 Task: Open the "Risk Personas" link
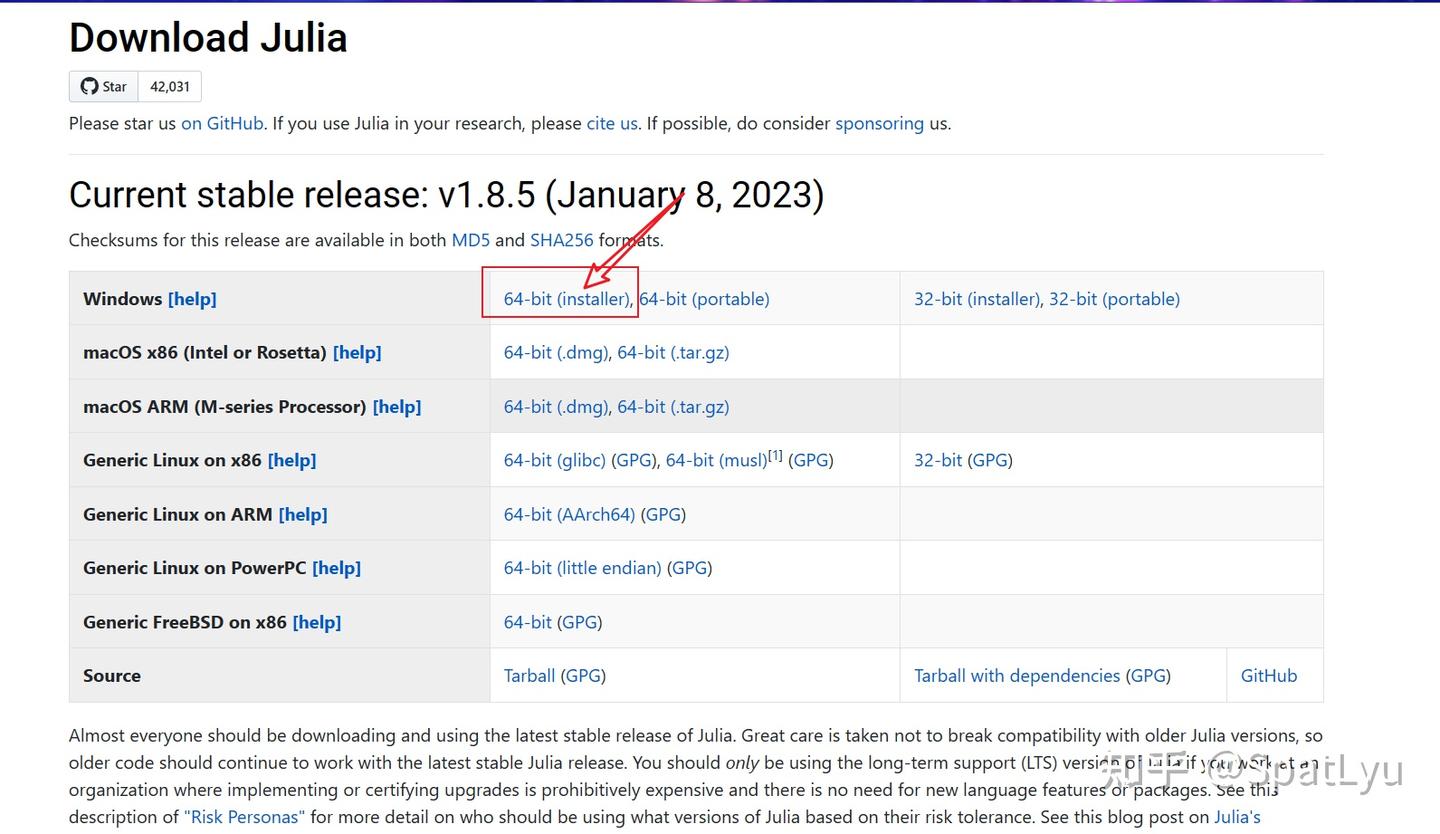[x=244, y=817]
